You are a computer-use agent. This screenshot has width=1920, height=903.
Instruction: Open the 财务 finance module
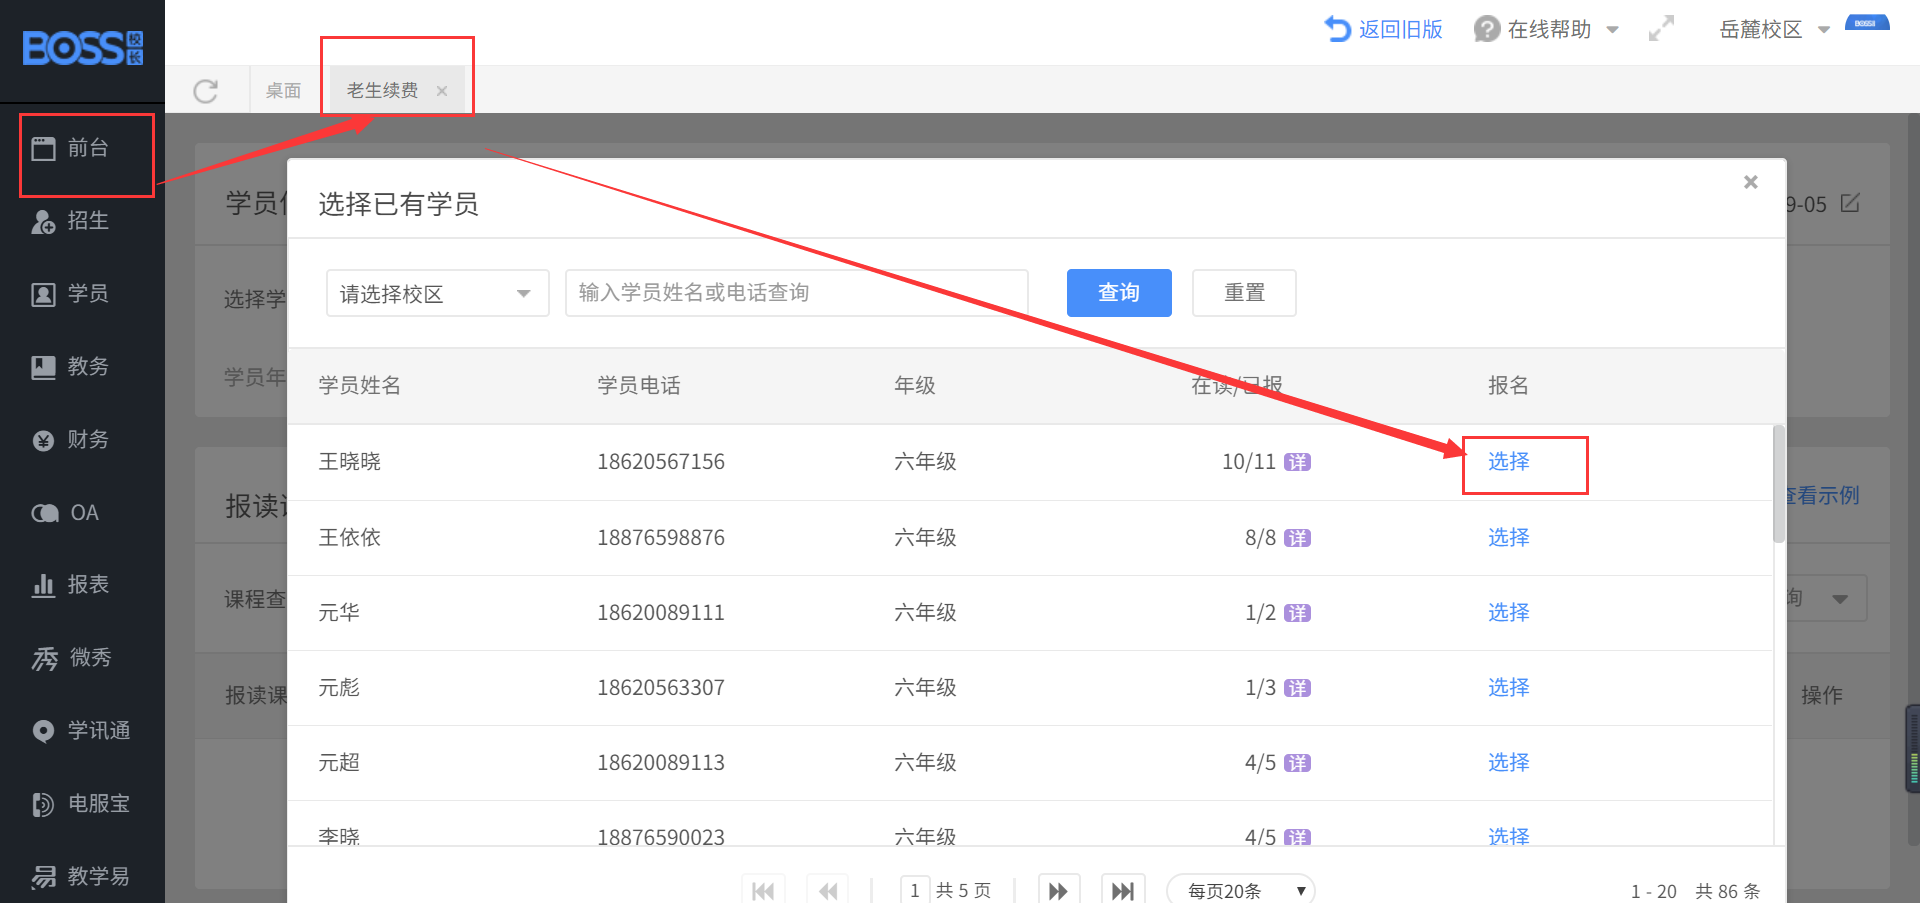tap(71, 440)
